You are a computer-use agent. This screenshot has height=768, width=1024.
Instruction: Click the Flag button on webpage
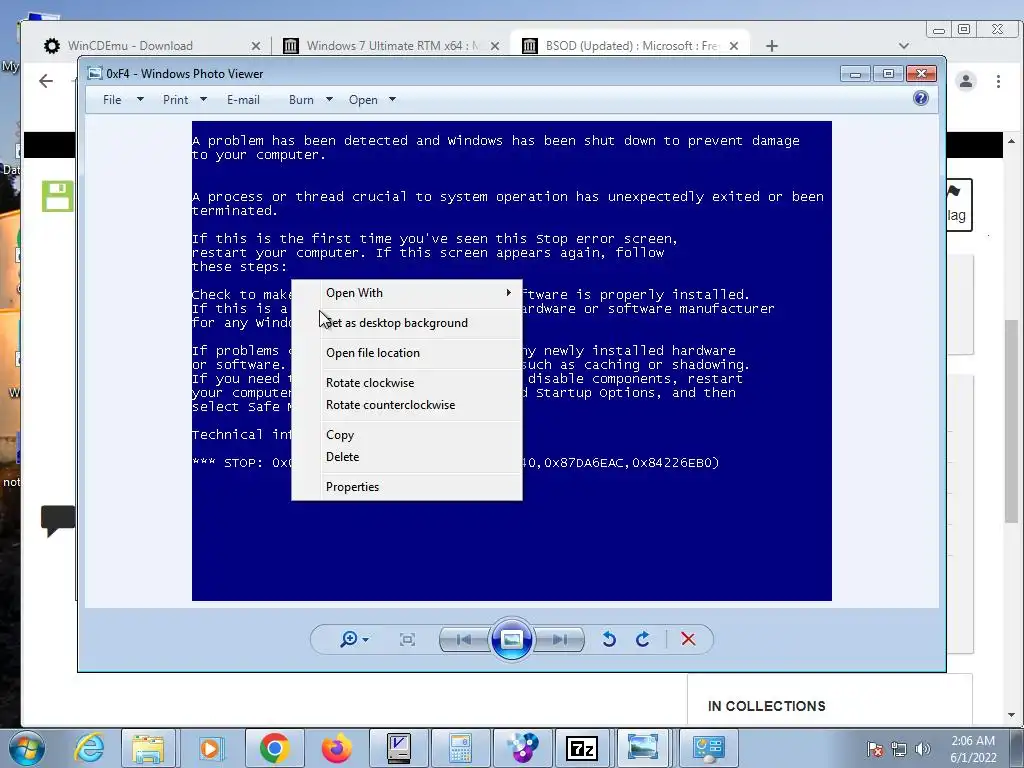point(958,205)
